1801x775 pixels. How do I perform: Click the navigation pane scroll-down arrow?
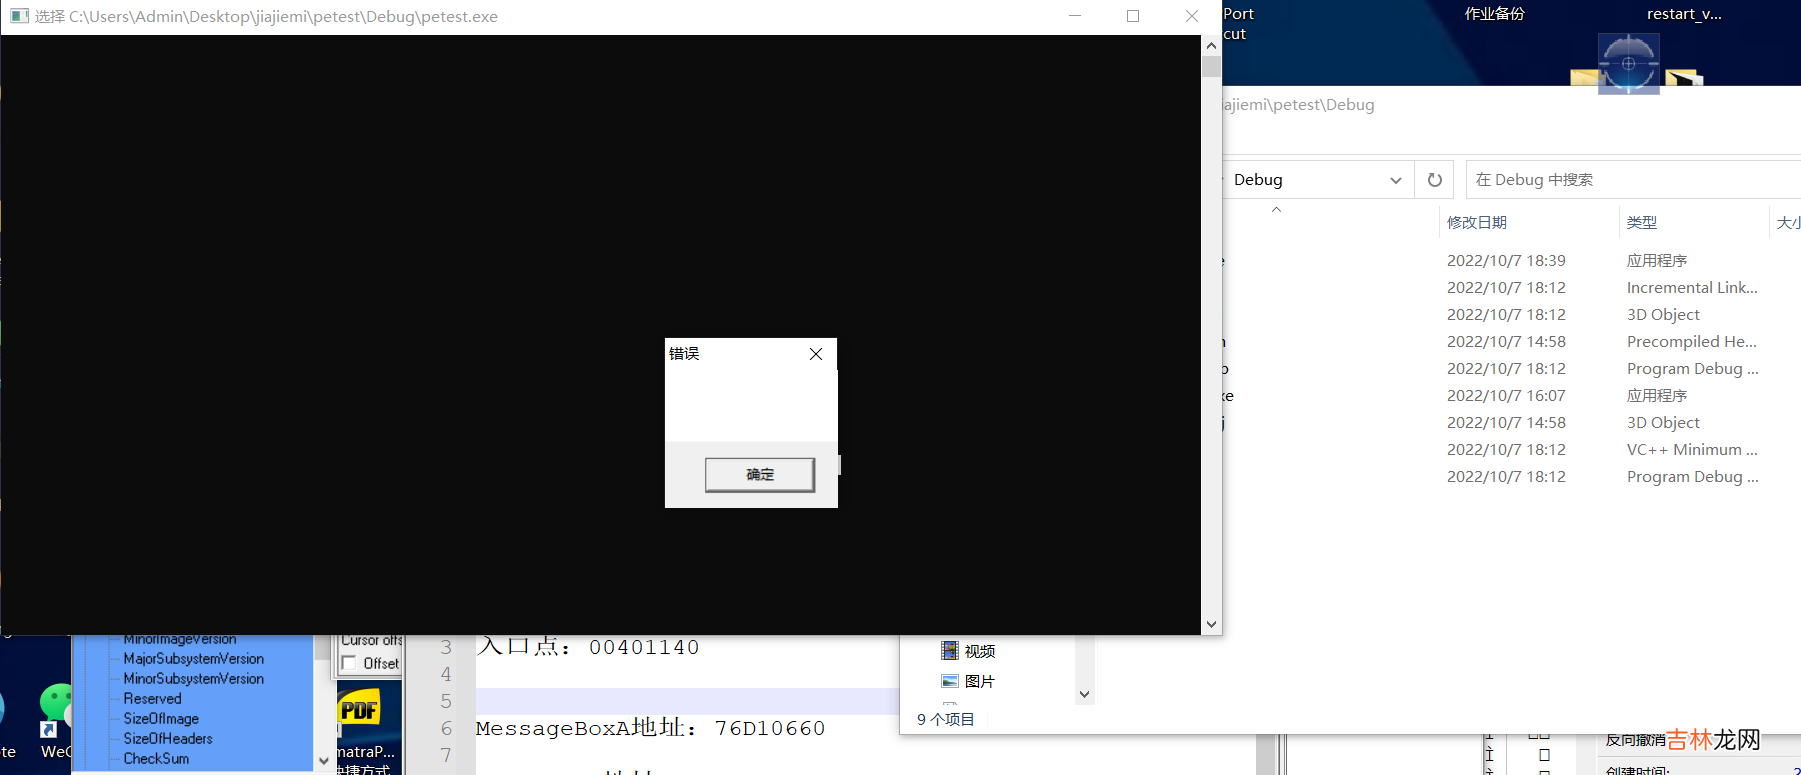(1084, 694)
